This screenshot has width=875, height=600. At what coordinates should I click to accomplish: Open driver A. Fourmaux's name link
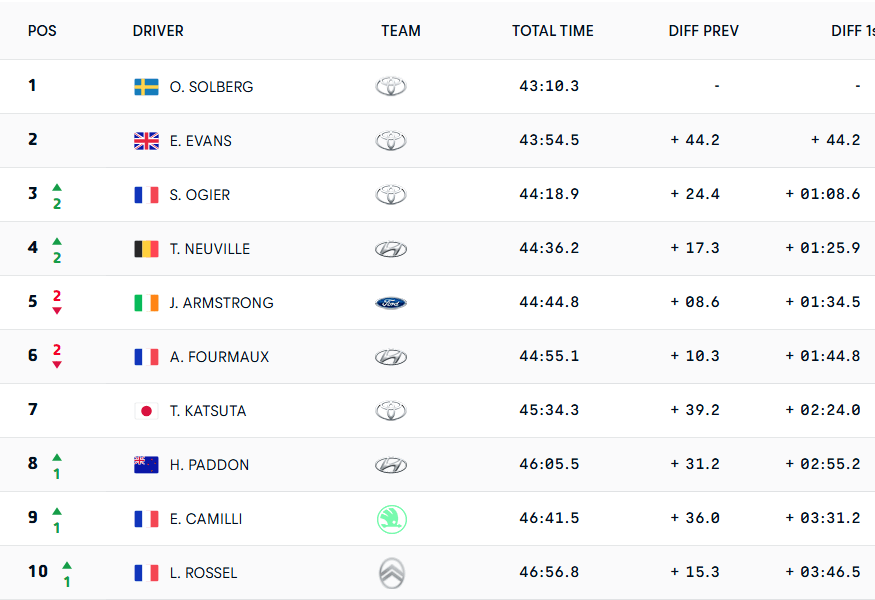coord(219,357)
